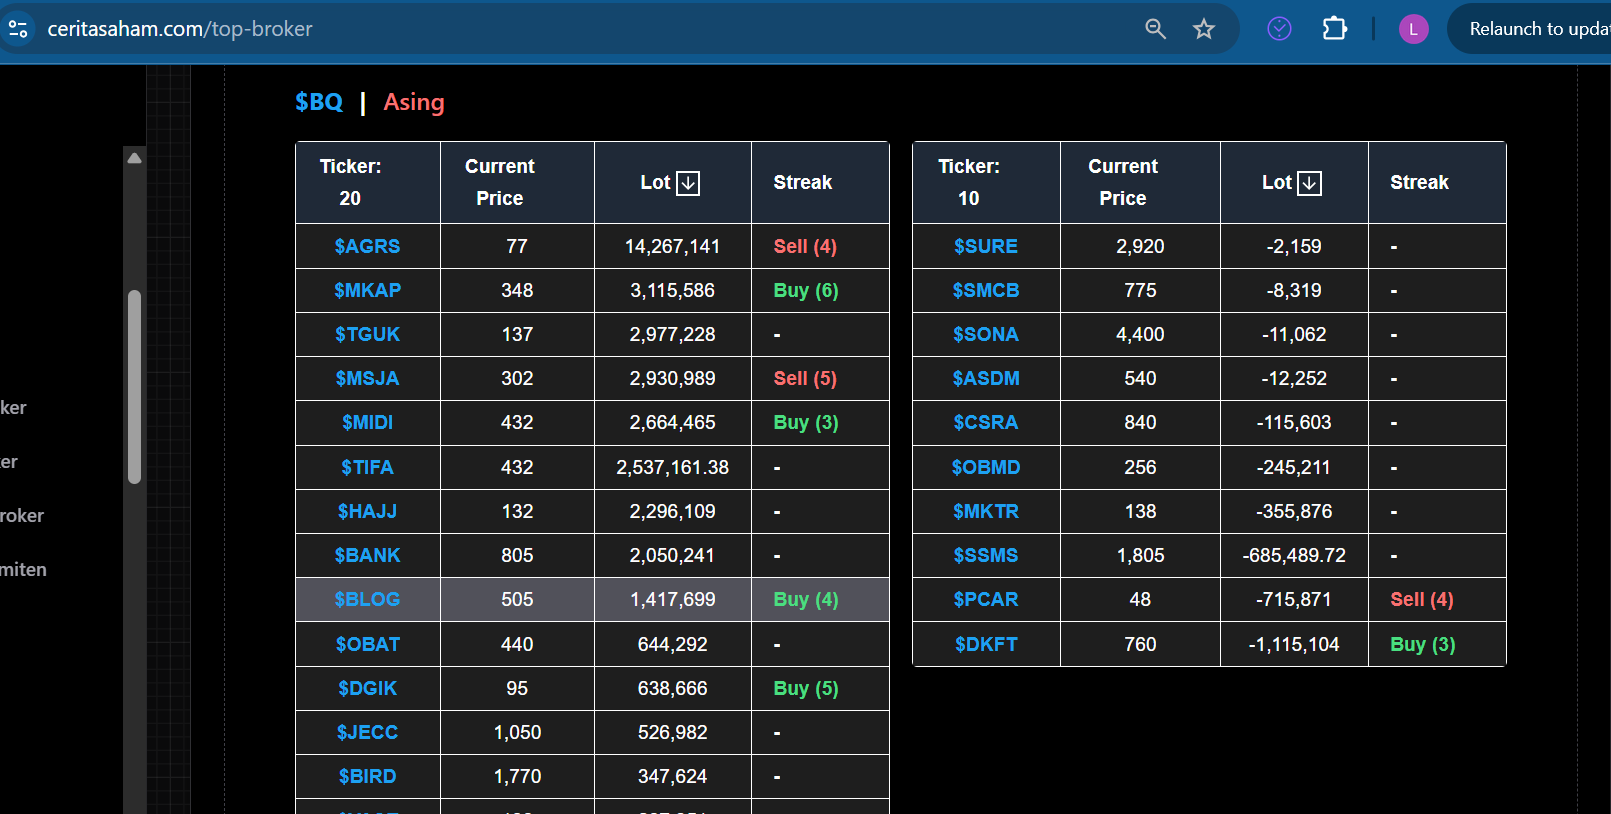Click the site information icon in address bar
Image resolution: width=1611 pixels, height=814 pixels.
(x=19, y=29)
